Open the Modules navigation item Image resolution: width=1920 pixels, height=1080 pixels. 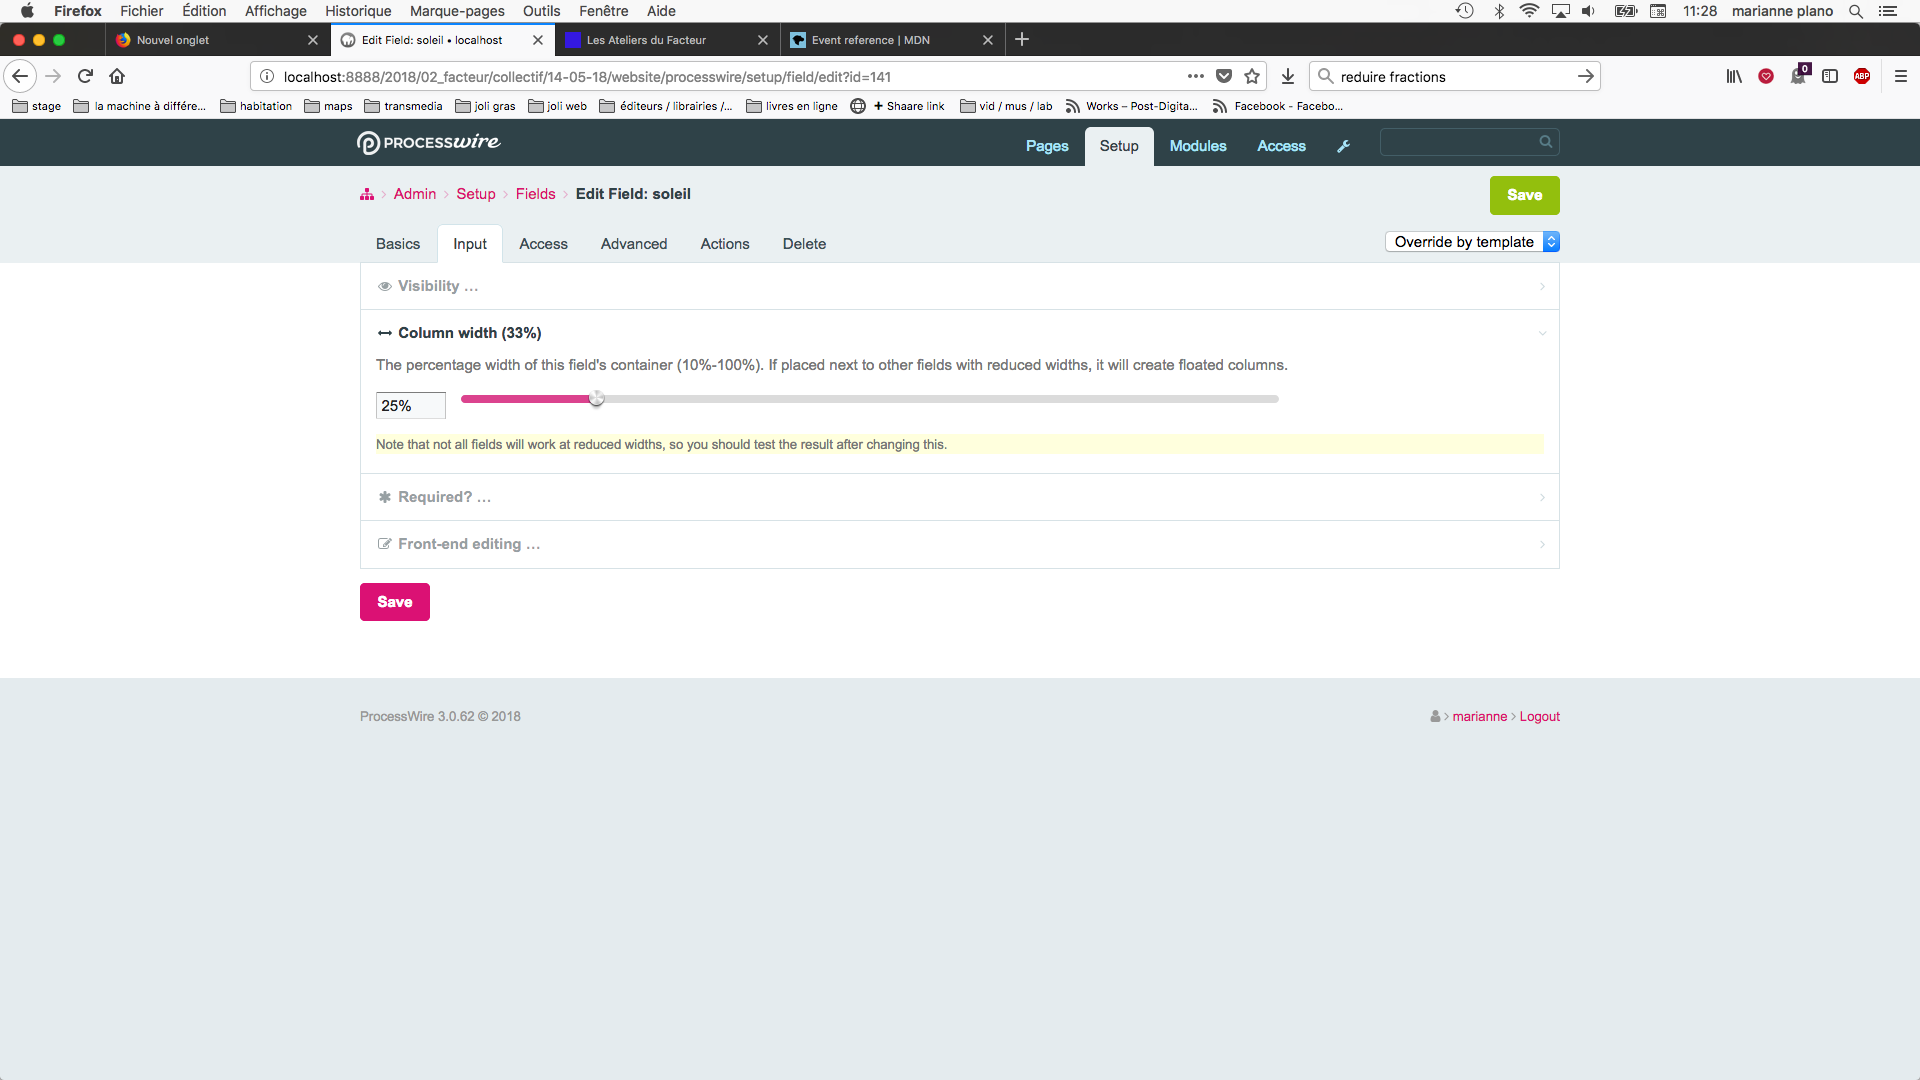(x=1197, y=146)
